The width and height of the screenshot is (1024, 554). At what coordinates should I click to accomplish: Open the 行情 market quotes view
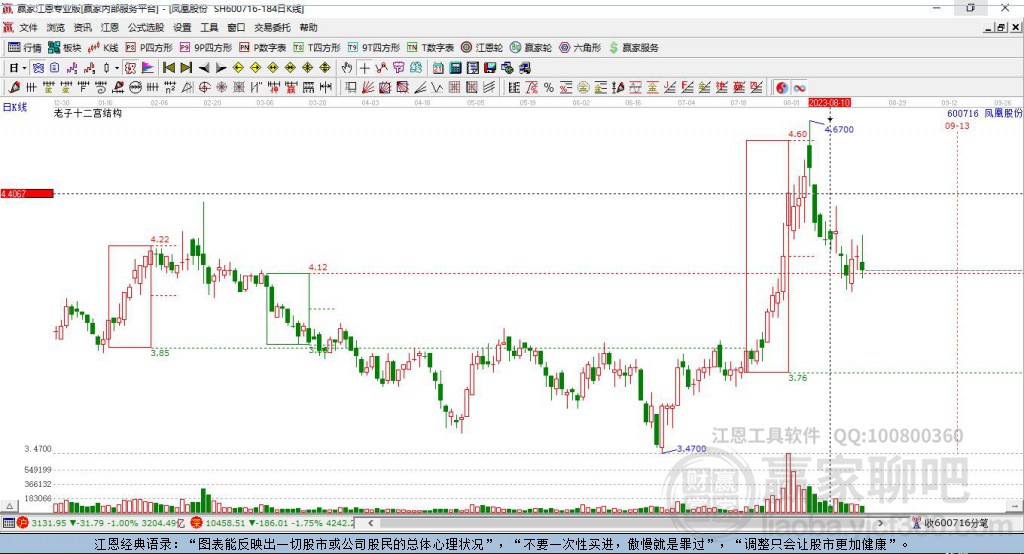pyautogui.click(x=25, y=47)
